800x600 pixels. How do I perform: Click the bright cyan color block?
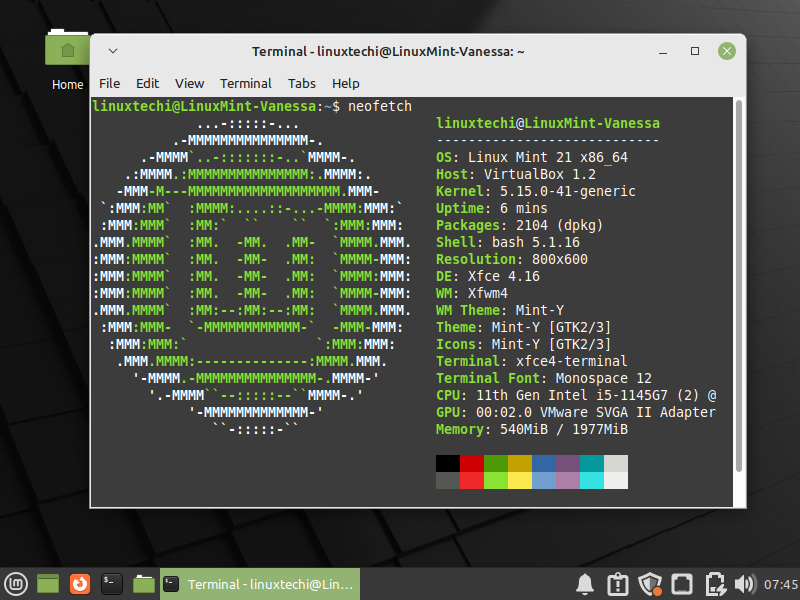click(x=592, y=481)
